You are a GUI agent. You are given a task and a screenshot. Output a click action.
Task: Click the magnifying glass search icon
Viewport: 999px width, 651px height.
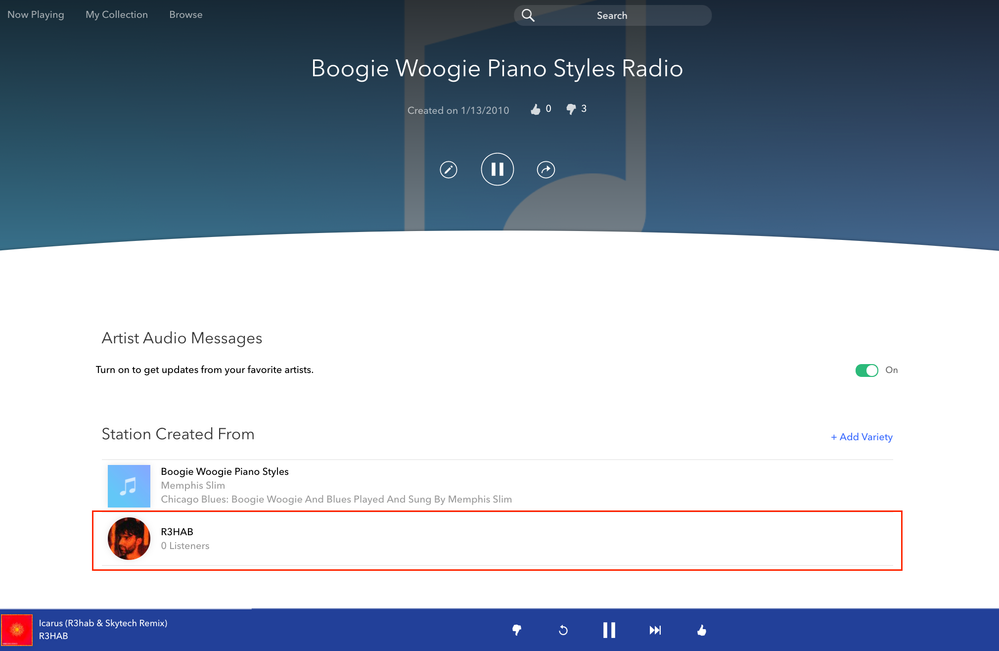(528, 15)
